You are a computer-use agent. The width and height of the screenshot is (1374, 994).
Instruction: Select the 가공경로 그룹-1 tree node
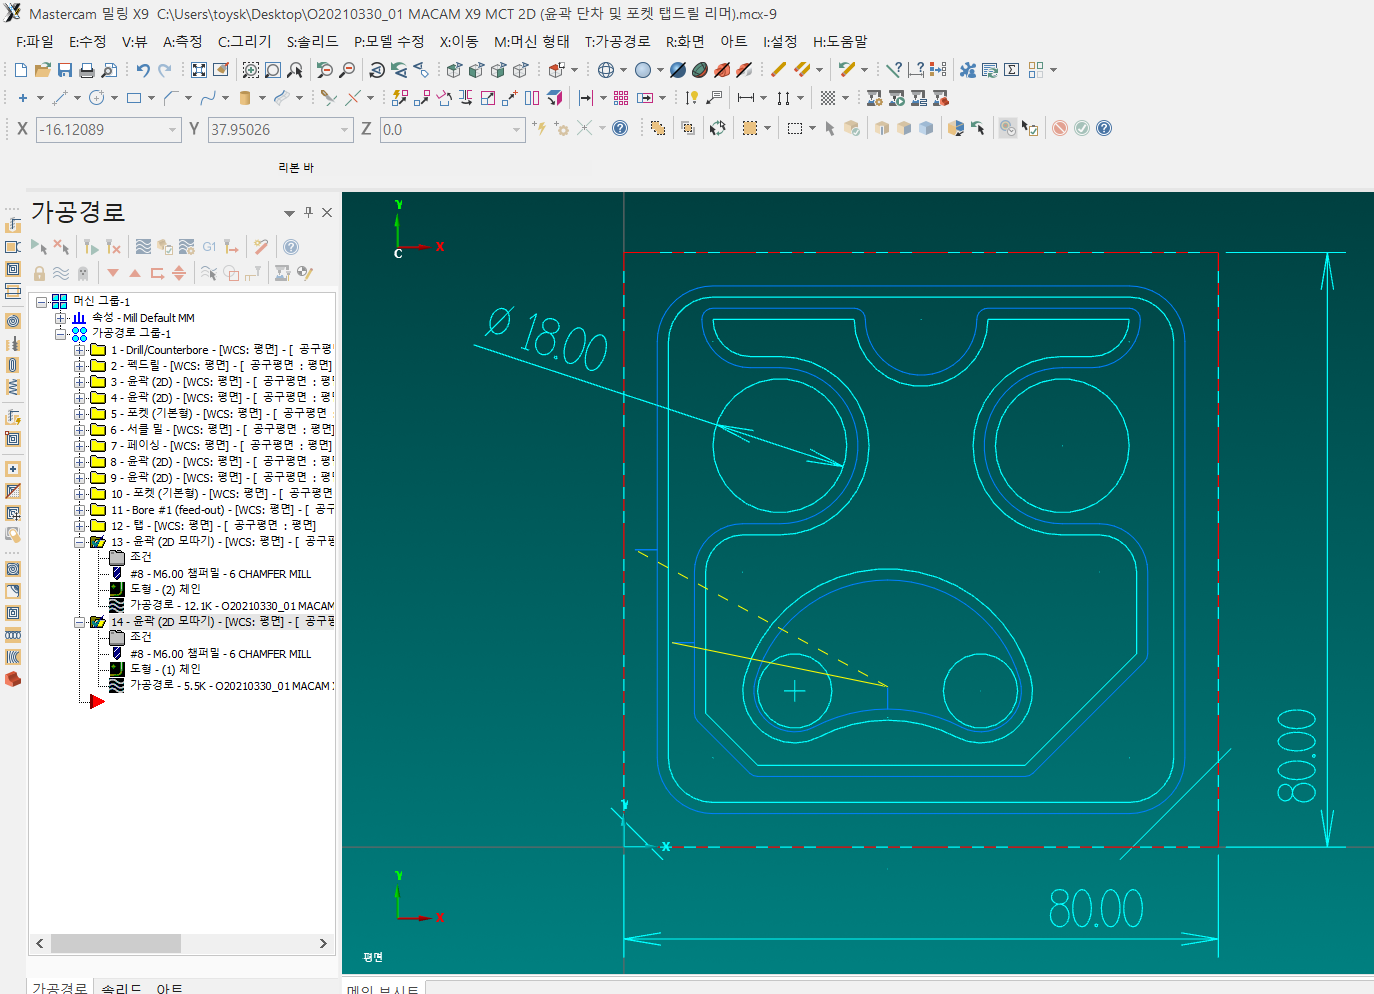(x=131, y=334)
